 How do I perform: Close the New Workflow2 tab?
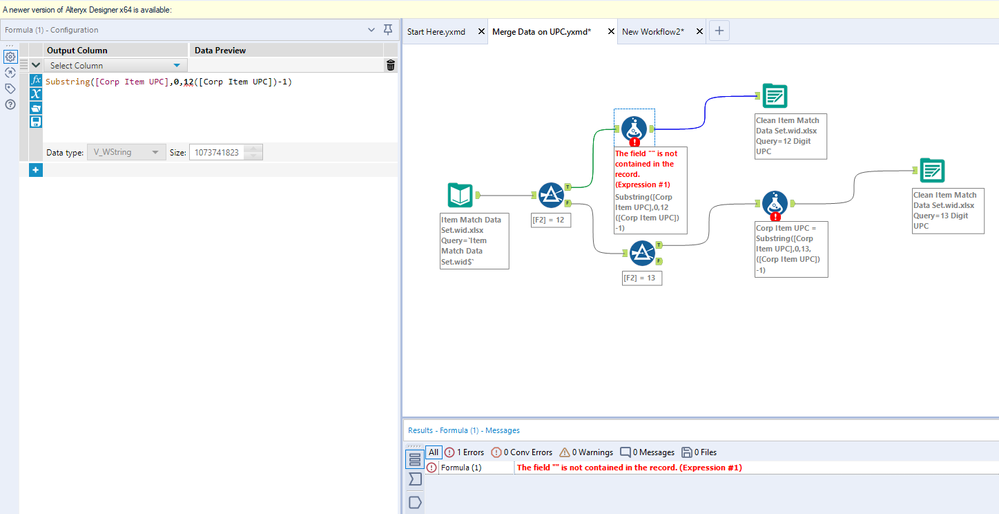[699, 31]
